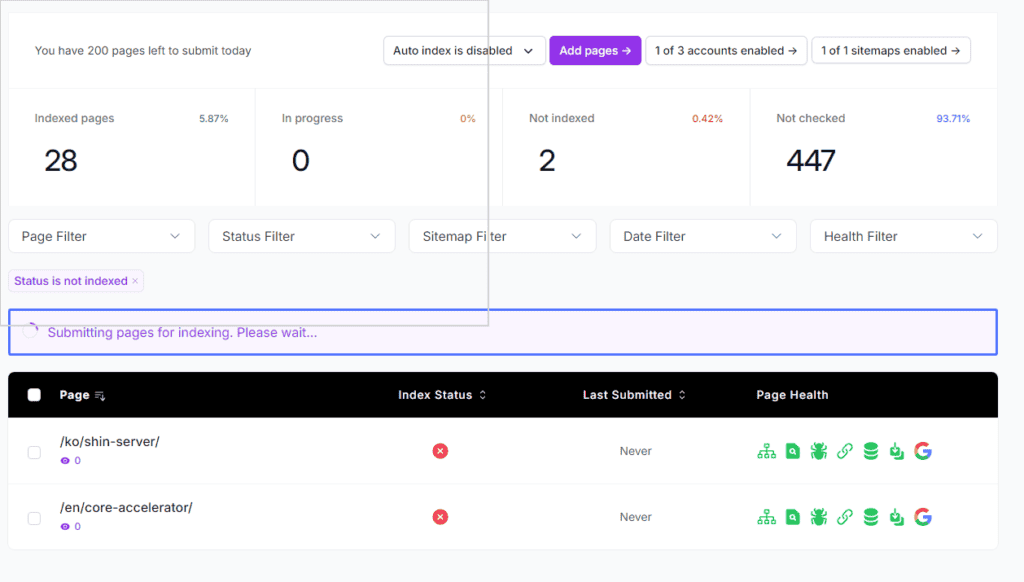Click Google icon for /ko/shin-server/
Image resolution: width=1024 pixels, height=582 pixels.
(923, 451)
